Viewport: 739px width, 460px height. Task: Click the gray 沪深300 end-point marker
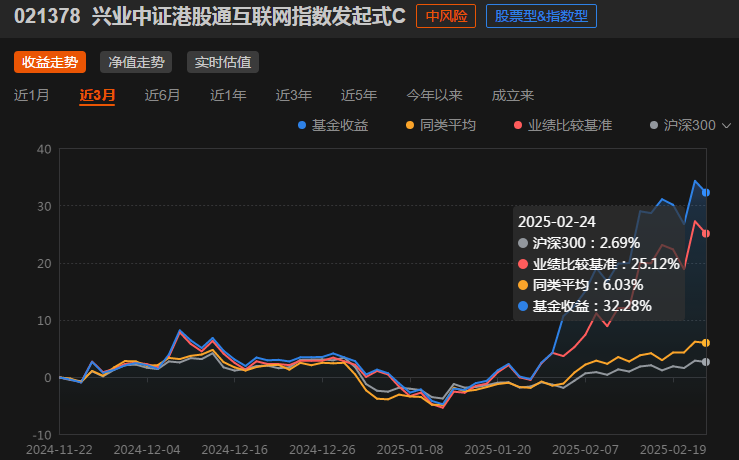pyautogui.click(x=706, y=362)
